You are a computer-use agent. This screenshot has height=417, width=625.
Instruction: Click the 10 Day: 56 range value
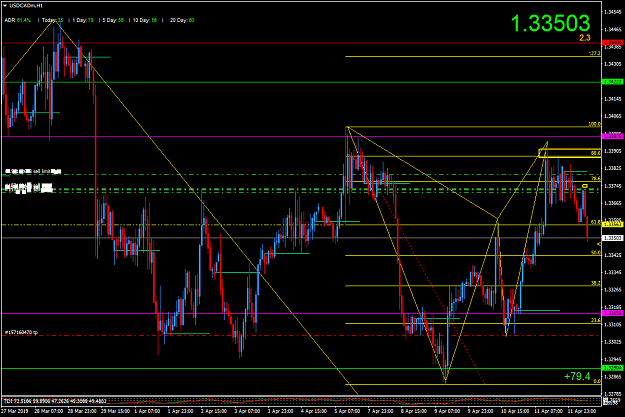[x=145, y=20]
